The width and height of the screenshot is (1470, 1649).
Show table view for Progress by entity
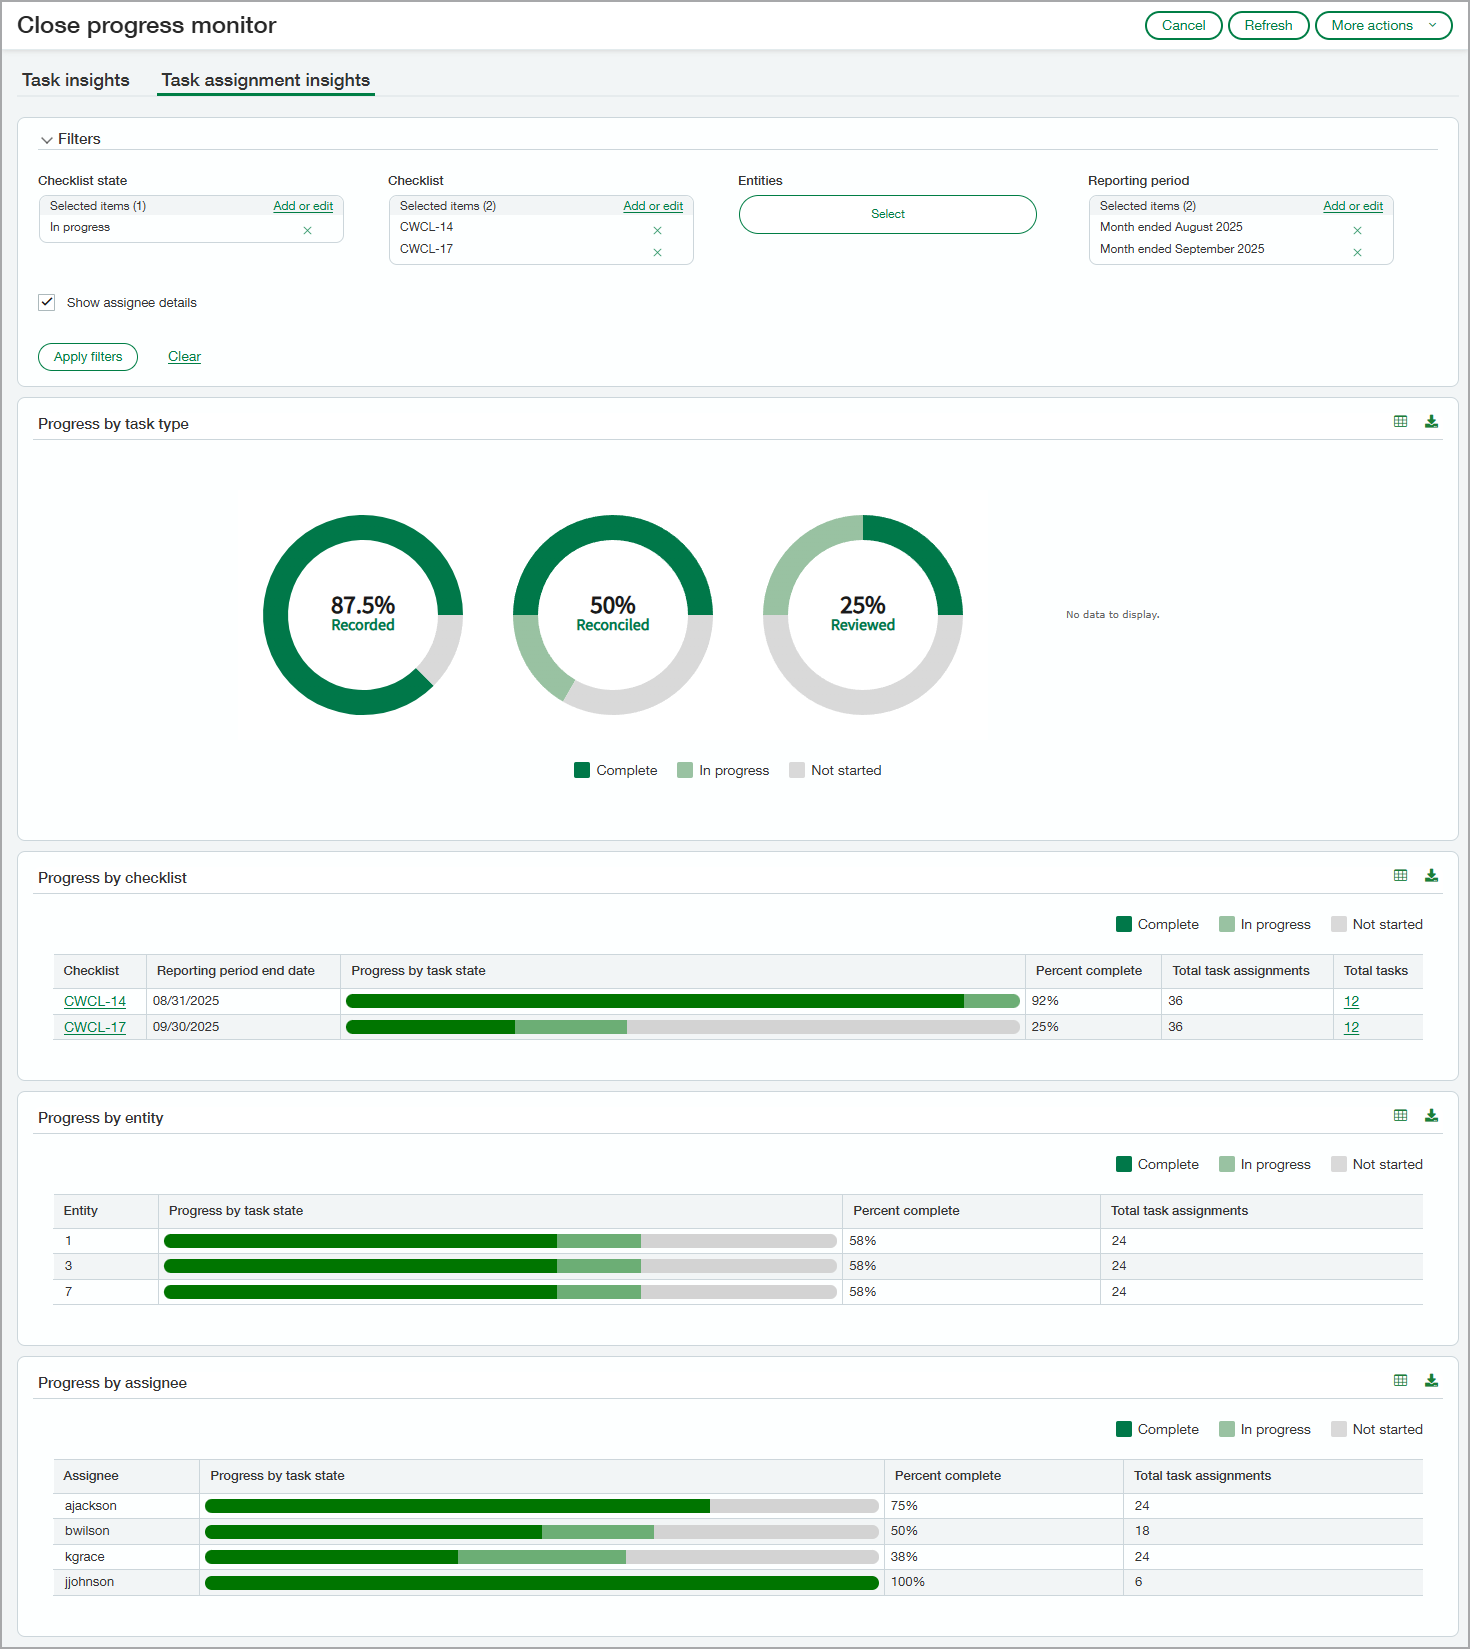coord(1400,1116)
